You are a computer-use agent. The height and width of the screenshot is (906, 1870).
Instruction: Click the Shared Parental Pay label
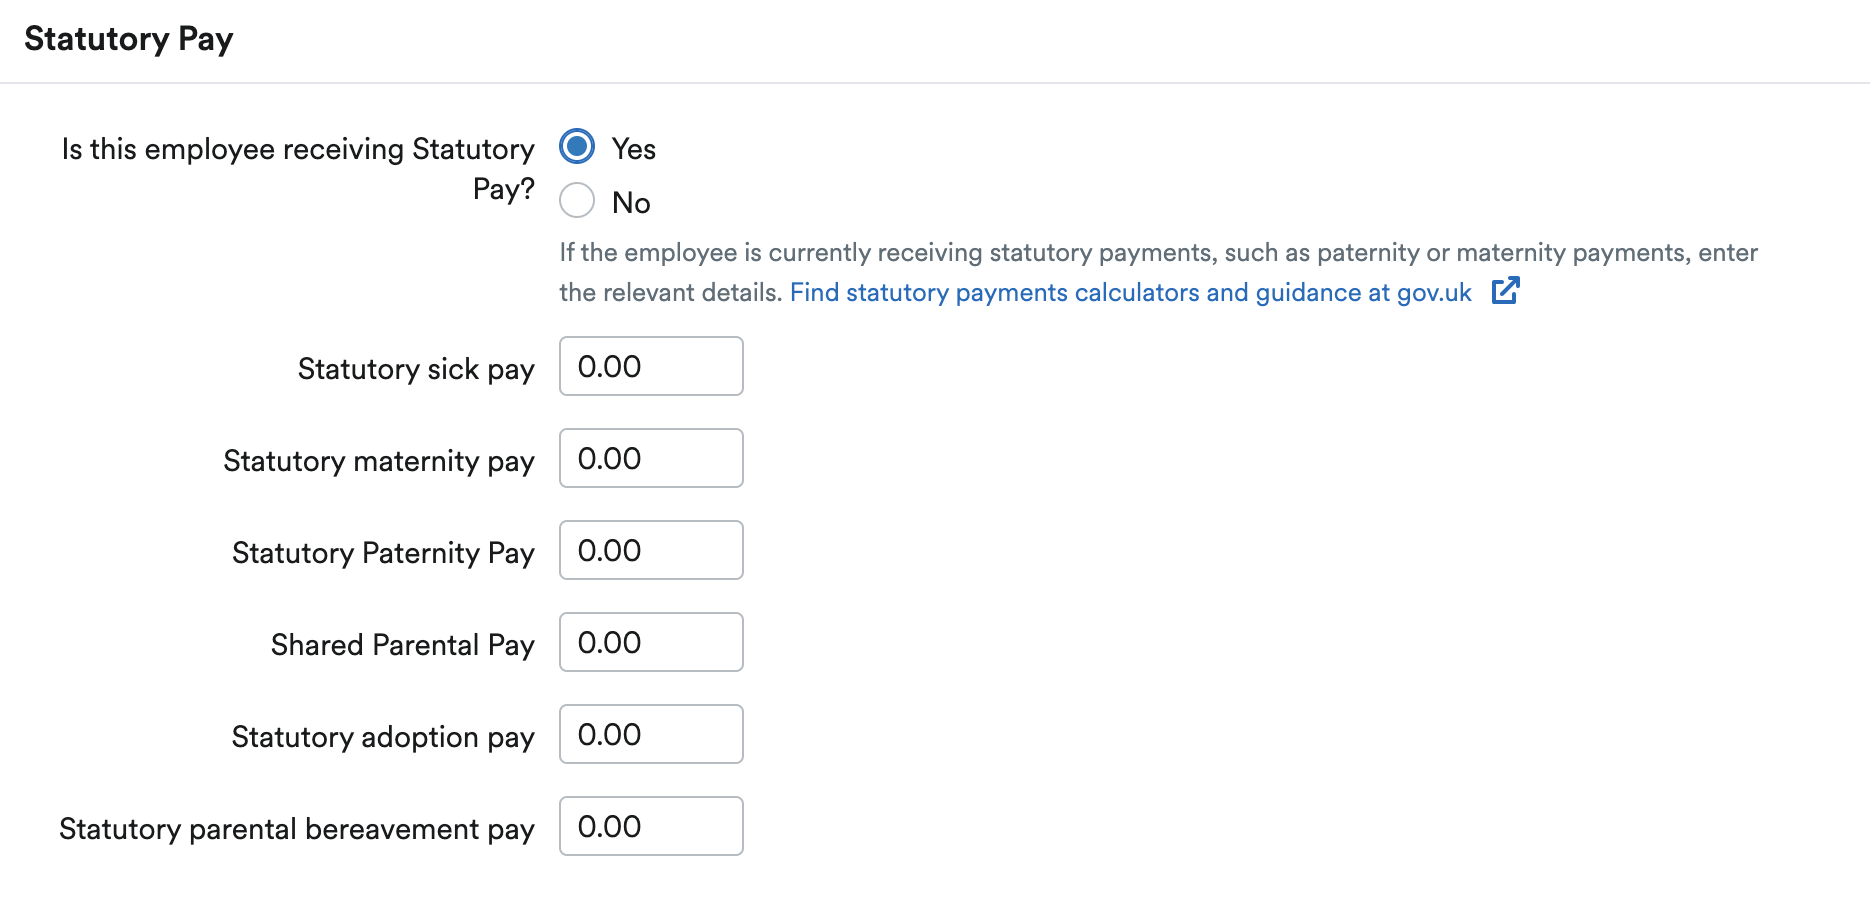coord(402,645)
